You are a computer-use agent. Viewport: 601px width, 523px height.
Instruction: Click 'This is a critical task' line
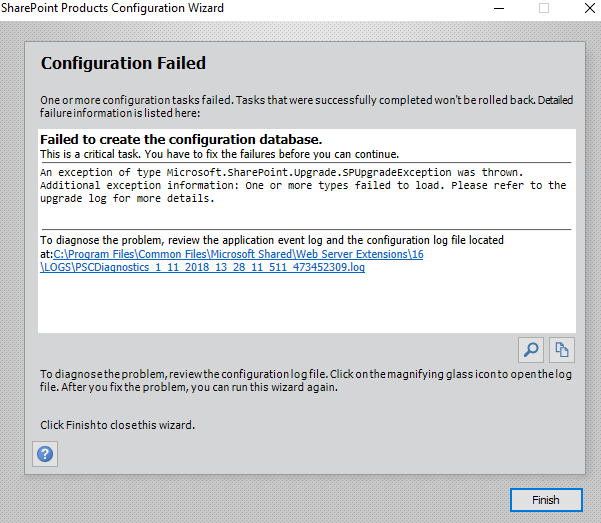219,154
